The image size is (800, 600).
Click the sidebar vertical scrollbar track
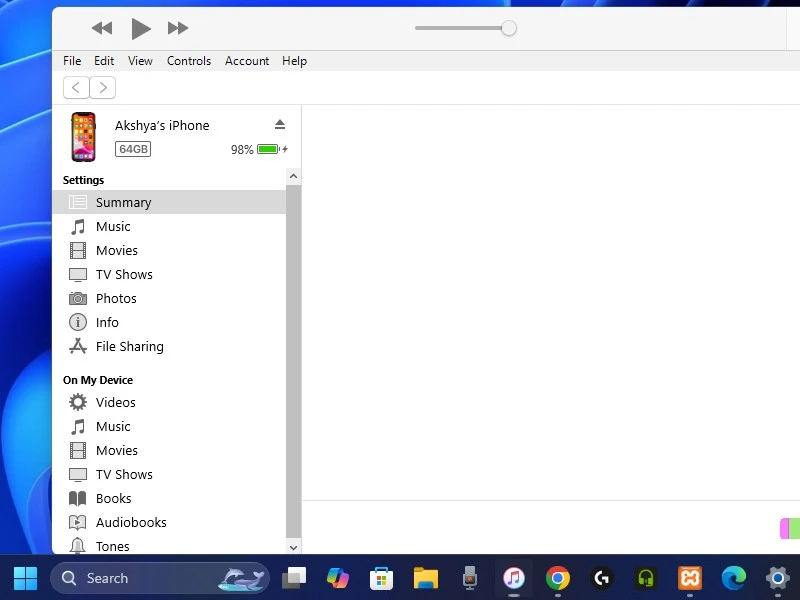[x=293, y=362]
